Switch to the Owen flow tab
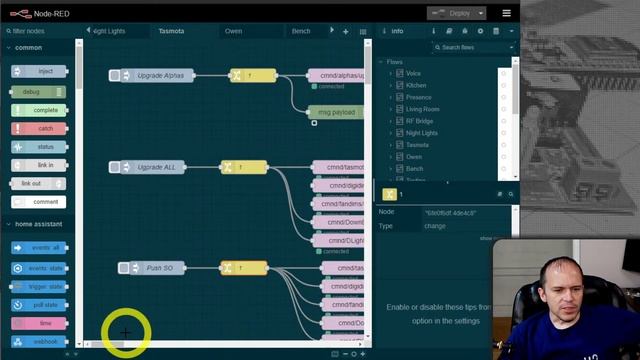Image resolution: width=640 pixels, height=360 pixels. [233, 31]
